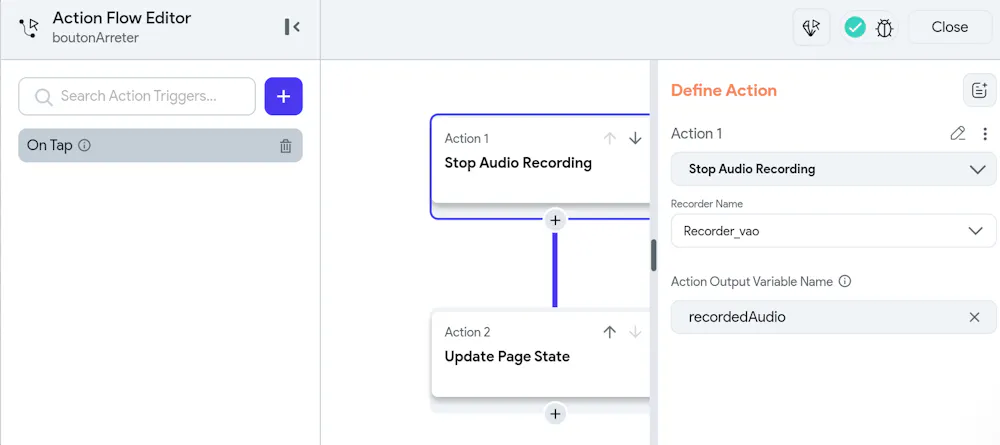The width and height of the screenshot is (1000, 445).
Task: Add action below Stop Audio Recording
Action: click(555, 221)
